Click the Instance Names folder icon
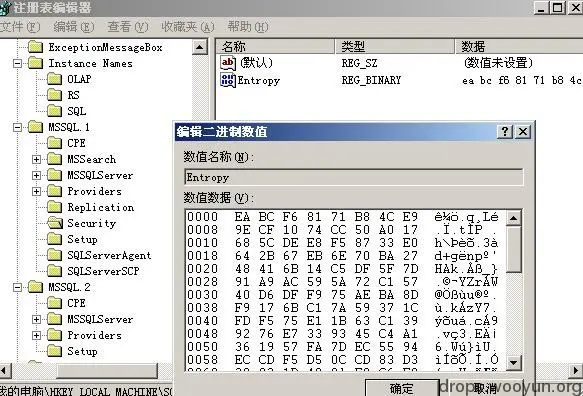The image size is (583, 396). 36,63
